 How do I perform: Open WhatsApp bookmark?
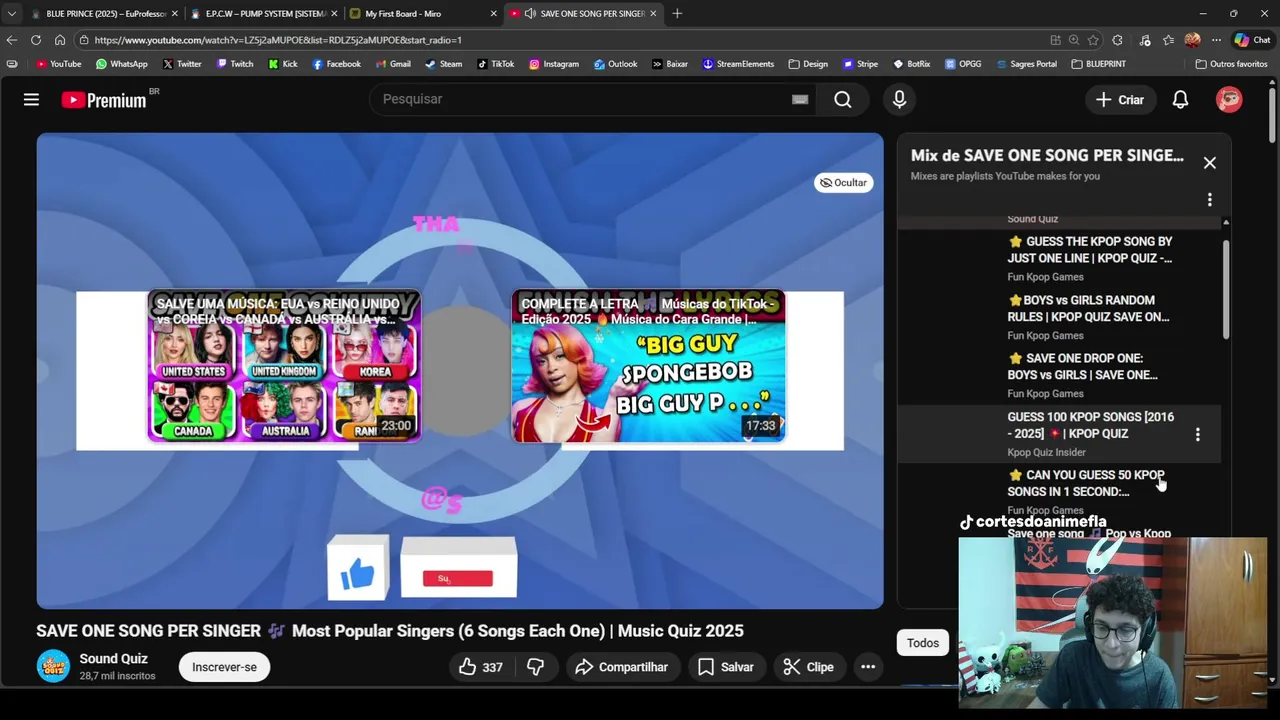coord(121,64)
